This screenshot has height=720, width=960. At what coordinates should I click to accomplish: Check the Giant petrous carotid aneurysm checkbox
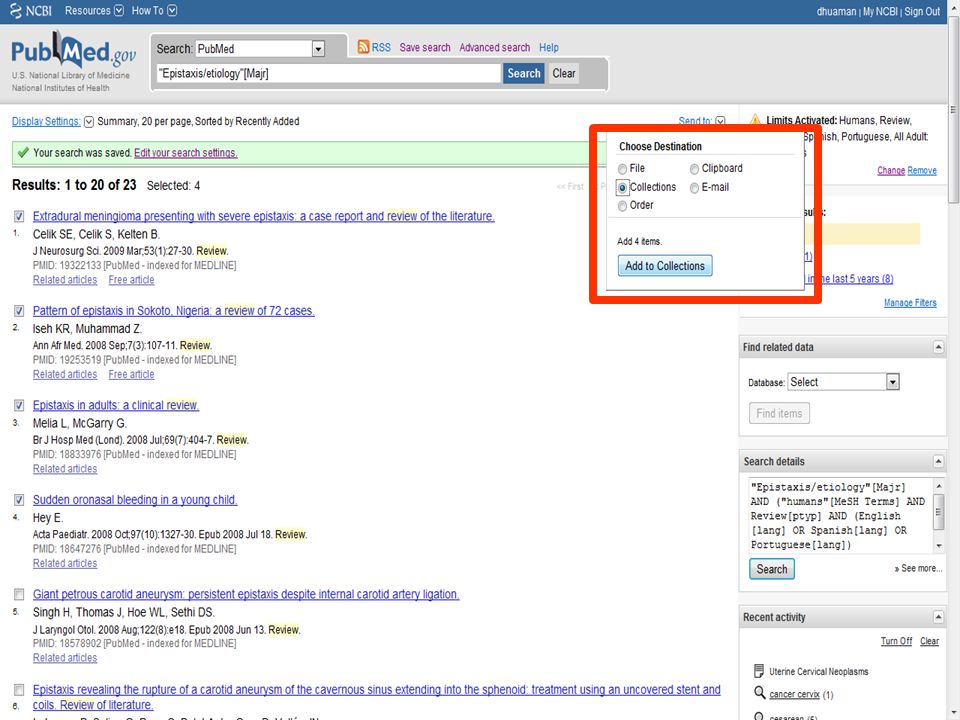point(19,594)
